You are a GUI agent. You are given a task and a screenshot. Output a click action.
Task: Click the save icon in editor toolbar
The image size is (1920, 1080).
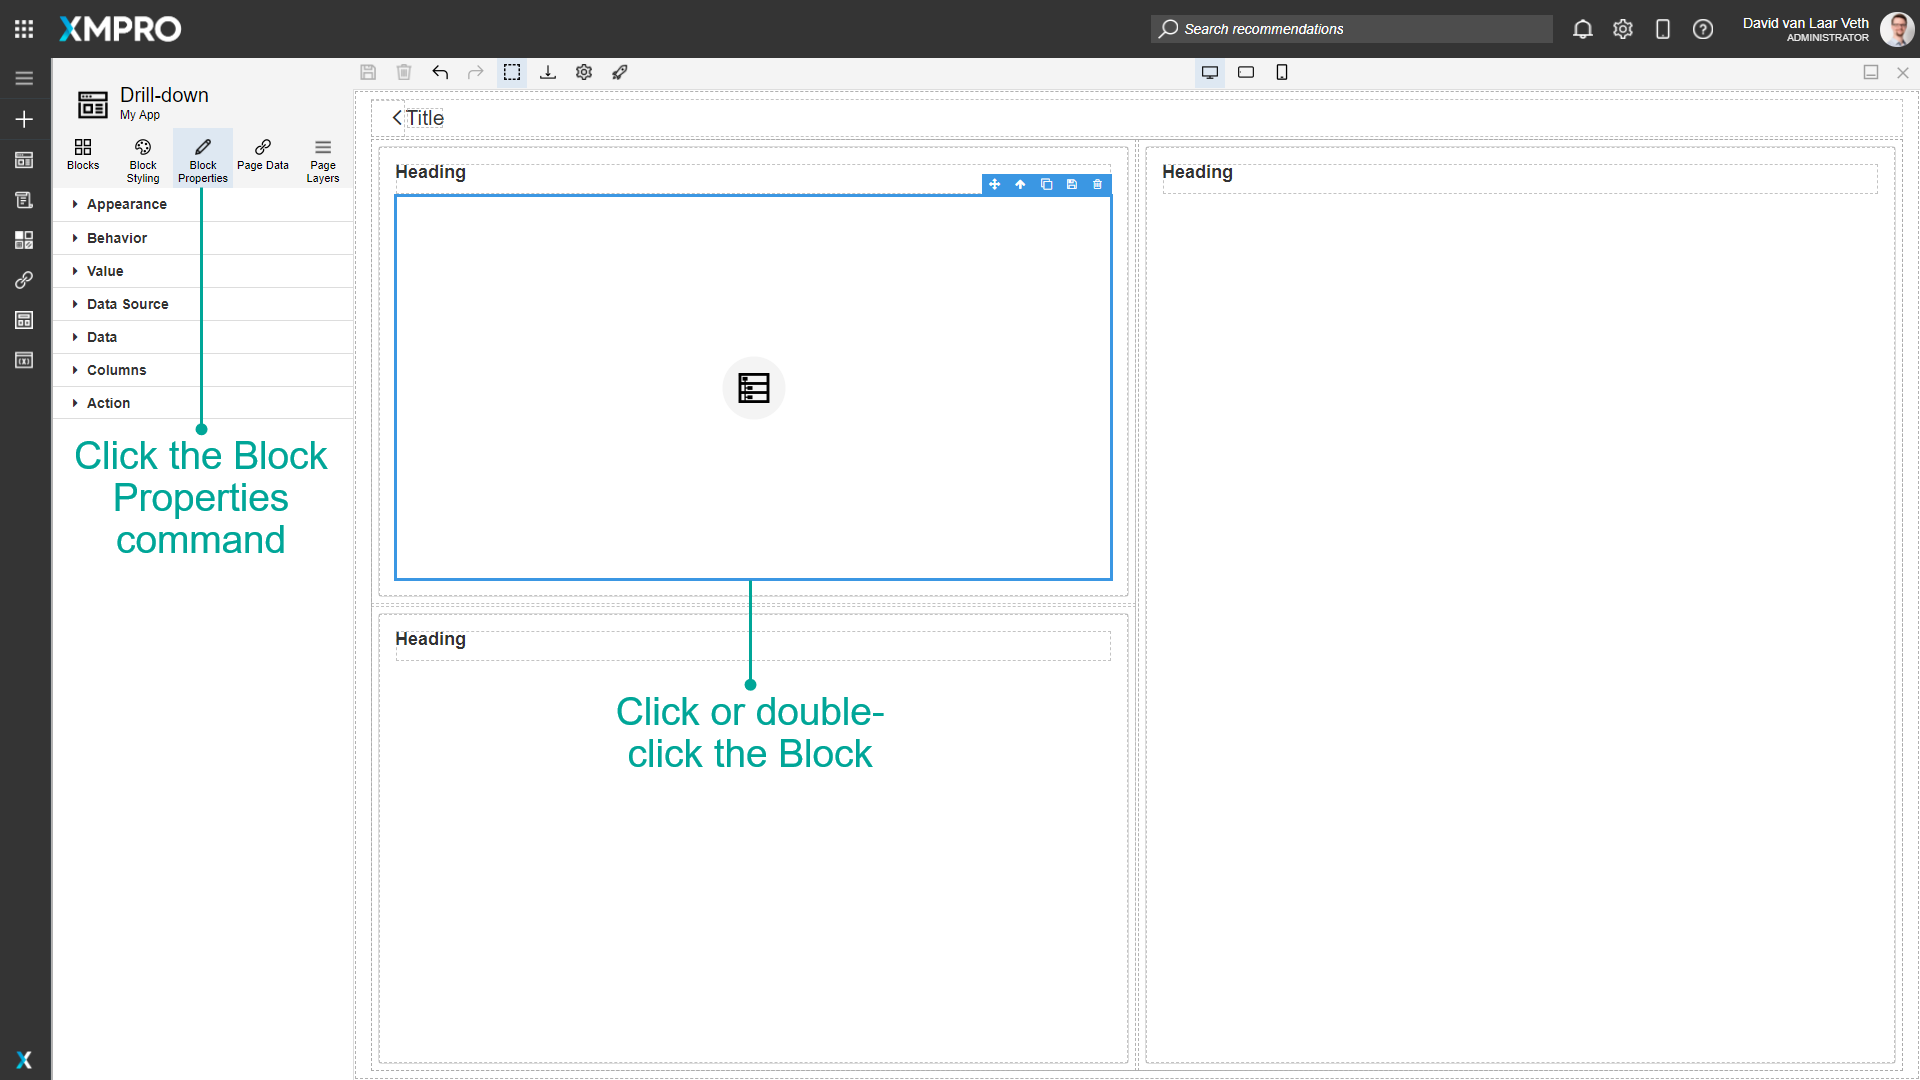coord(368,72)
